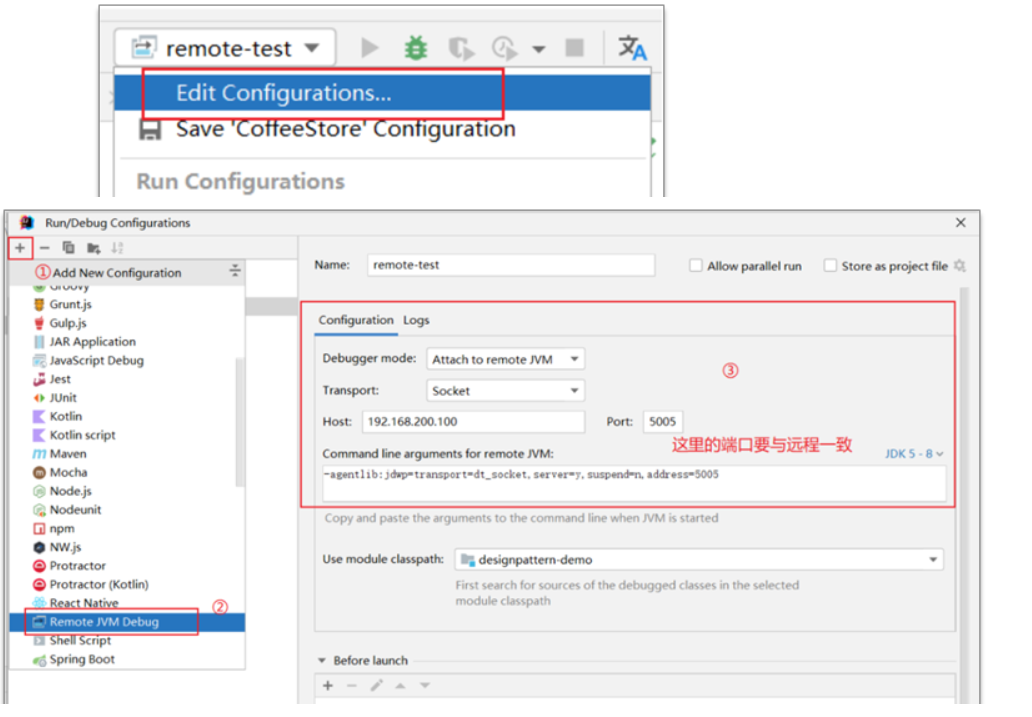The image size is (1032, 717).
Task: Click the command line arguments text box
Action: point(634,485)
